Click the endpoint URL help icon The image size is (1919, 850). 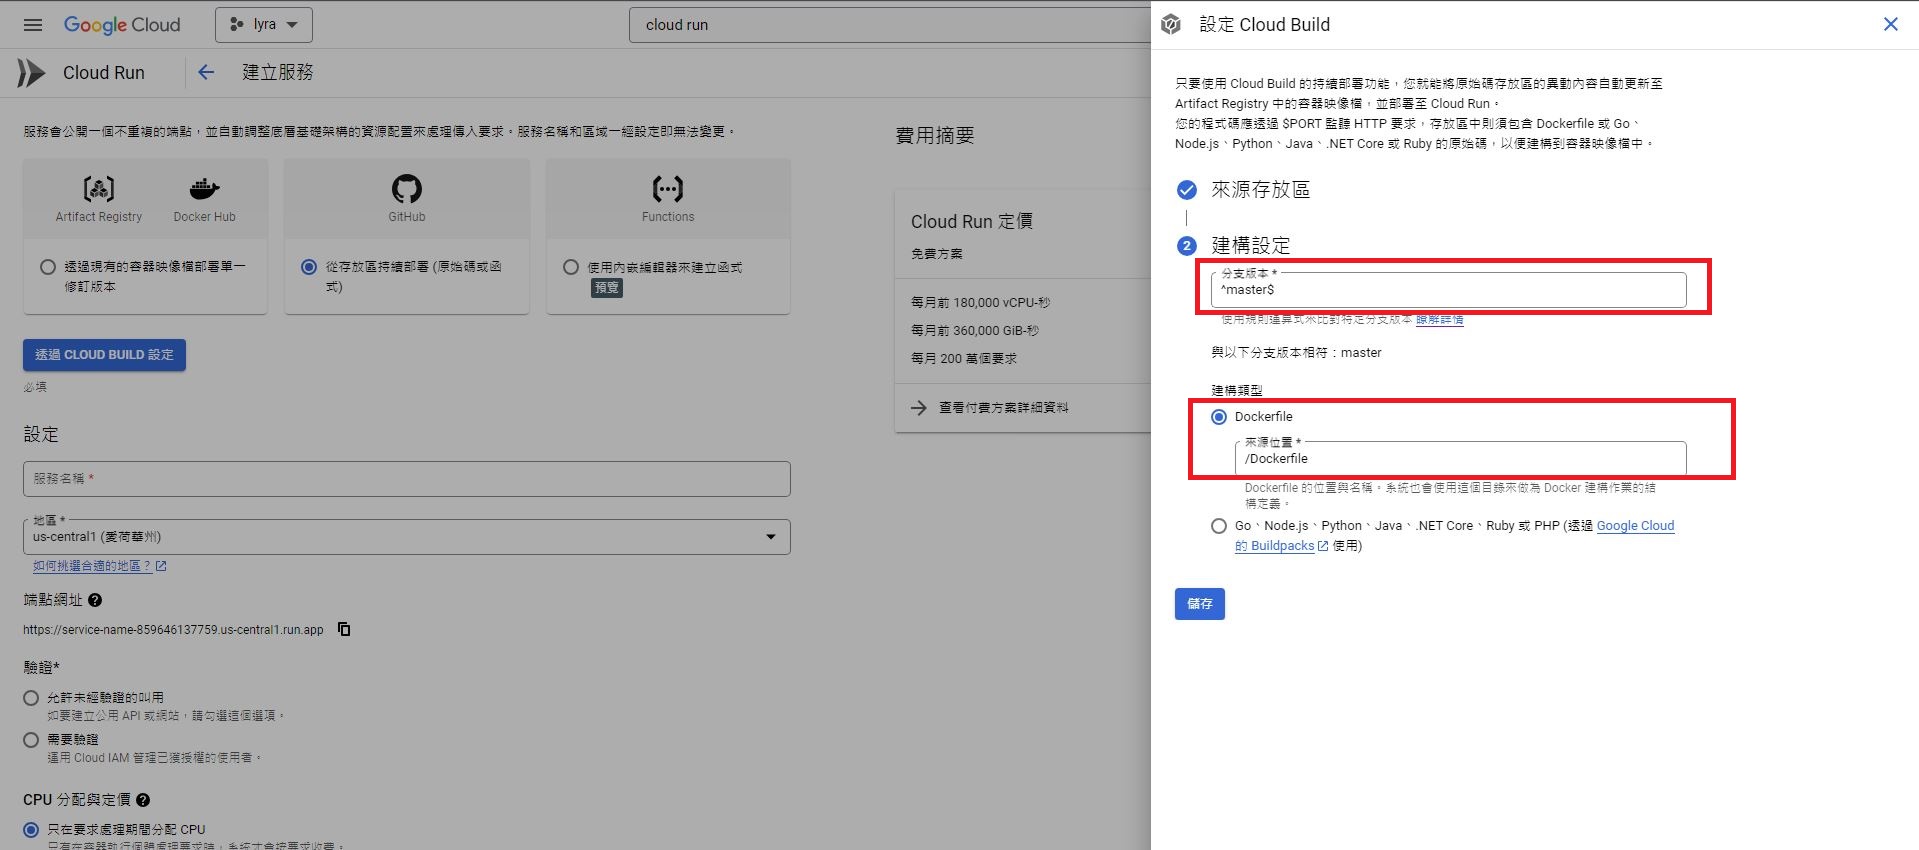(x=95, y=600)
